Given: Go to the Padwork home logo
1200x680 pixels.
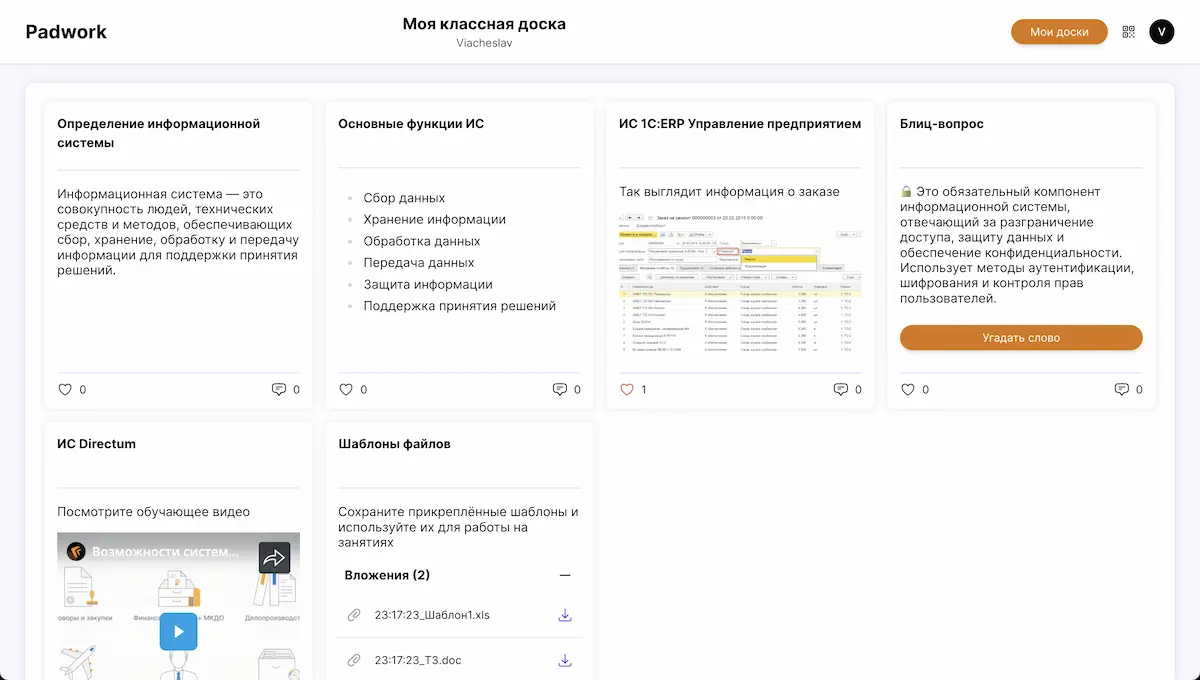Looking at the screenshot, I should [66, 32].
